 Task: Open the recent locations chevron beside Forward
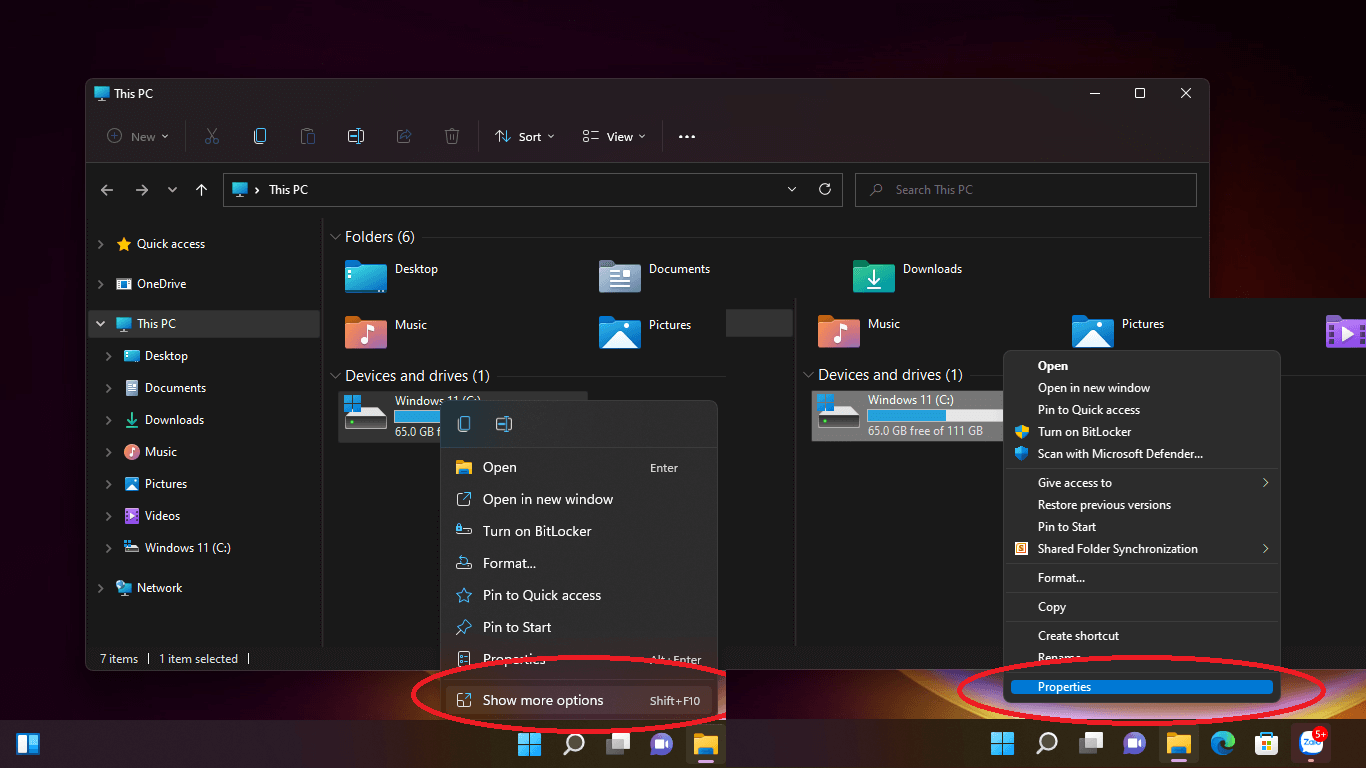172,189
